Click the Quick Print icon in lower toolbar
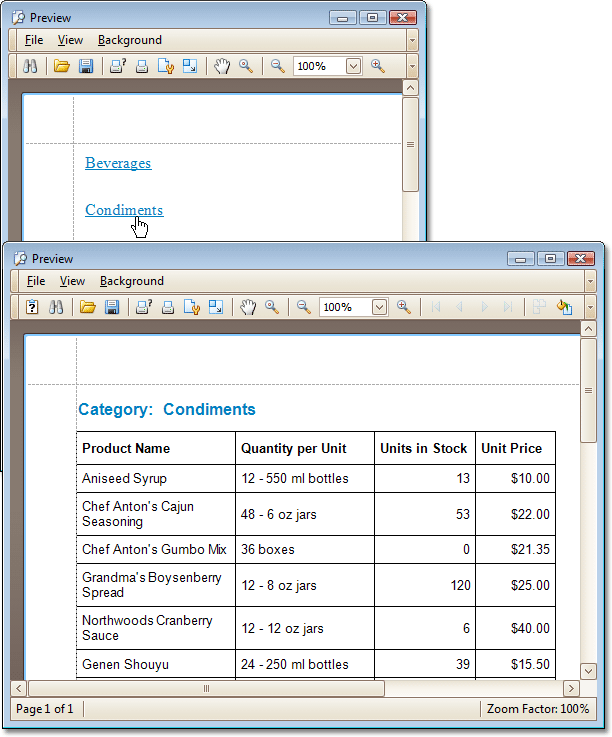The height and width of the screenshot is (737, 612). (x=168, y=307)
